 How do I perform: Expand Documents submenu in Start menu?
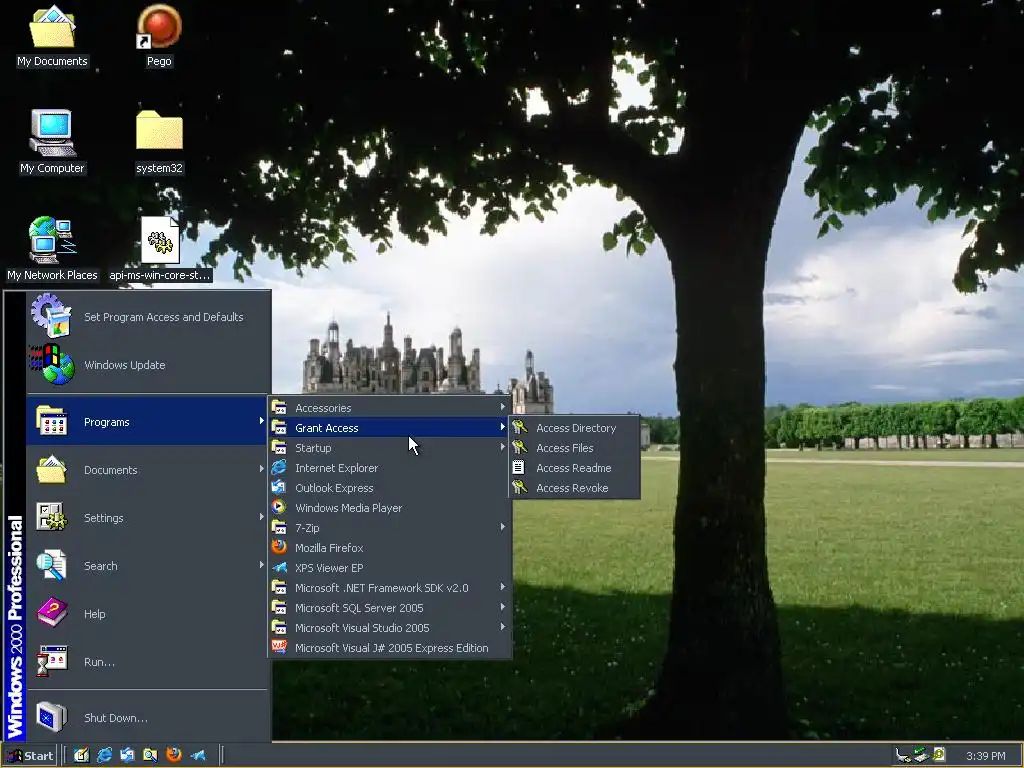point(148,470)
